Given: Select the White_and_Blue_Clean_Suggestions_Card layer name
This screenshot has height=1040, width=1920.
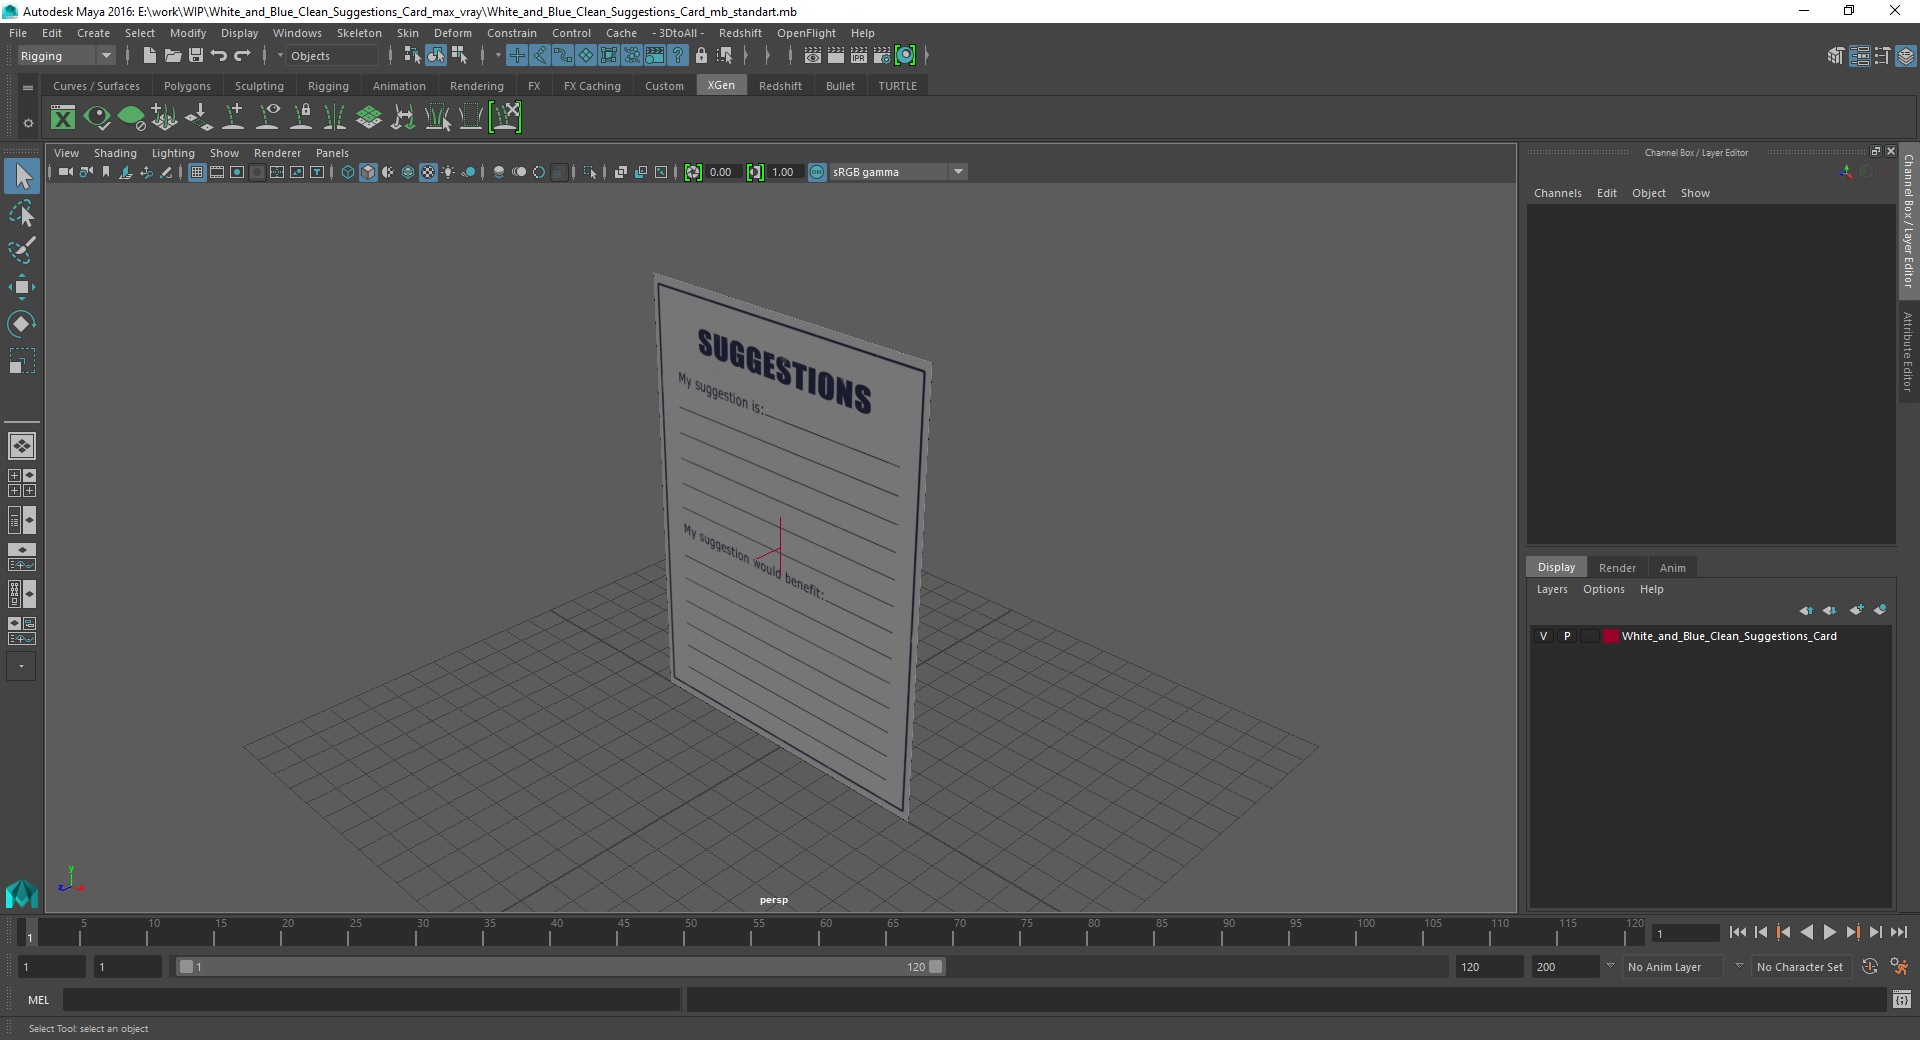Looking at the screenshot, I should pos(1729,636).
